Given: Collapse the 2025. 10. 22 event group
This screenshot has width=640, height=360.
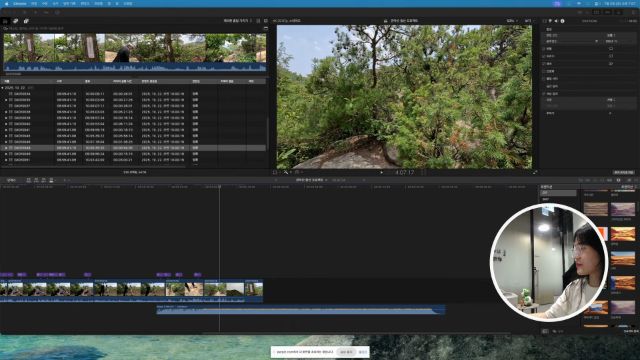Looking at the screenshot, I should 2,88.
